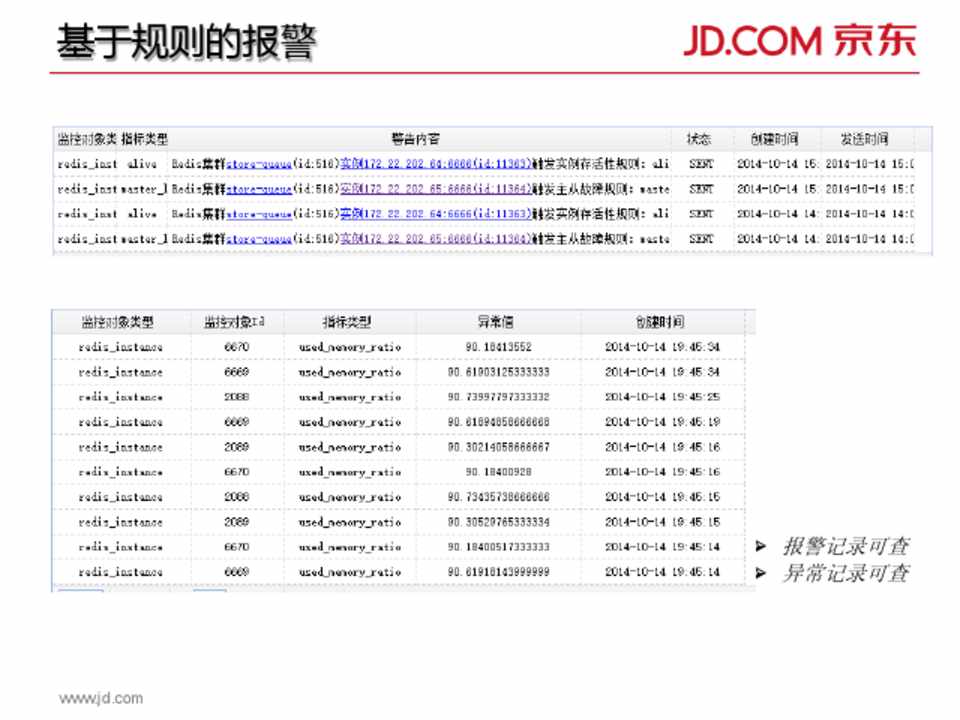This screenshot has width=960, height=720.
Task: Click the arrow bullet beside 报警记录可查
Action: [x=761, y=547]
